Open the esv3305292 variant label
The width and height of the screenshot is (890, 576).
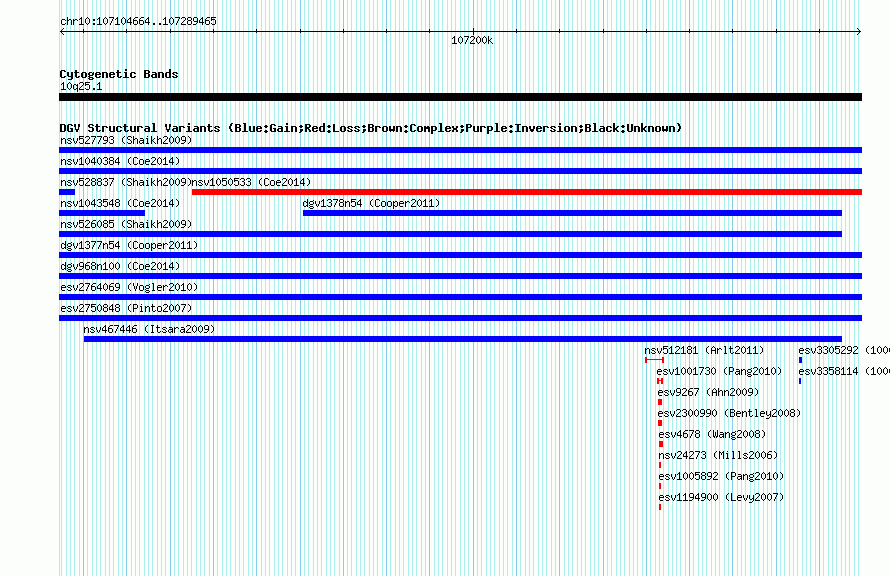point(843,350)
